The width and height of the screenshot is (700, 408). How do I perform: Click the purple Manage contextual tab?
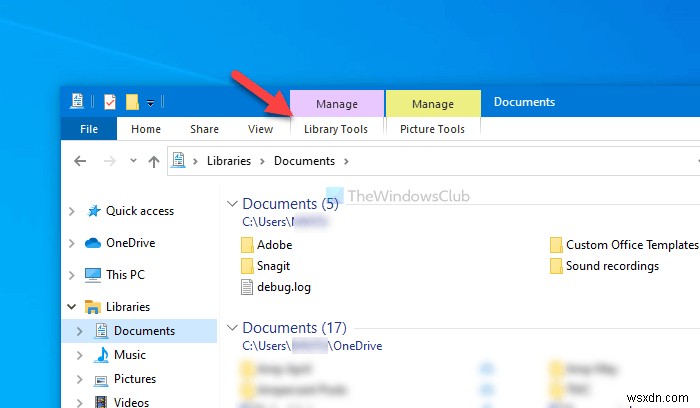(337, 104)
